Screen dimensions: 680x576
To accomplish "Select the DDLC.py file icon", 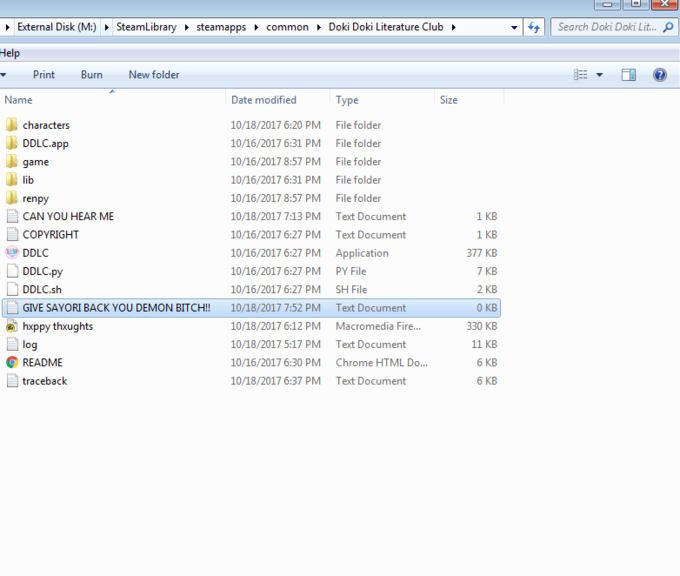I will (13, 271).
